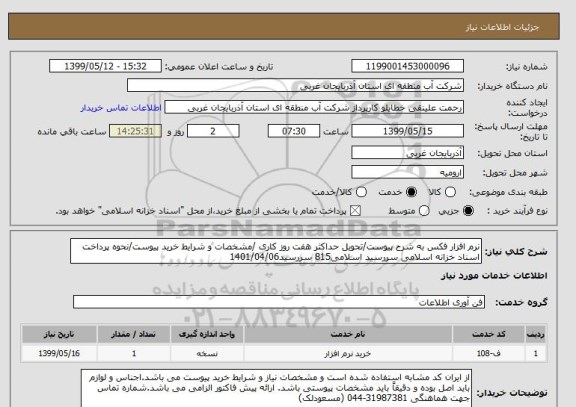Click the شماره نیاز label
This screenshot has height=407, width=576.
527,67
